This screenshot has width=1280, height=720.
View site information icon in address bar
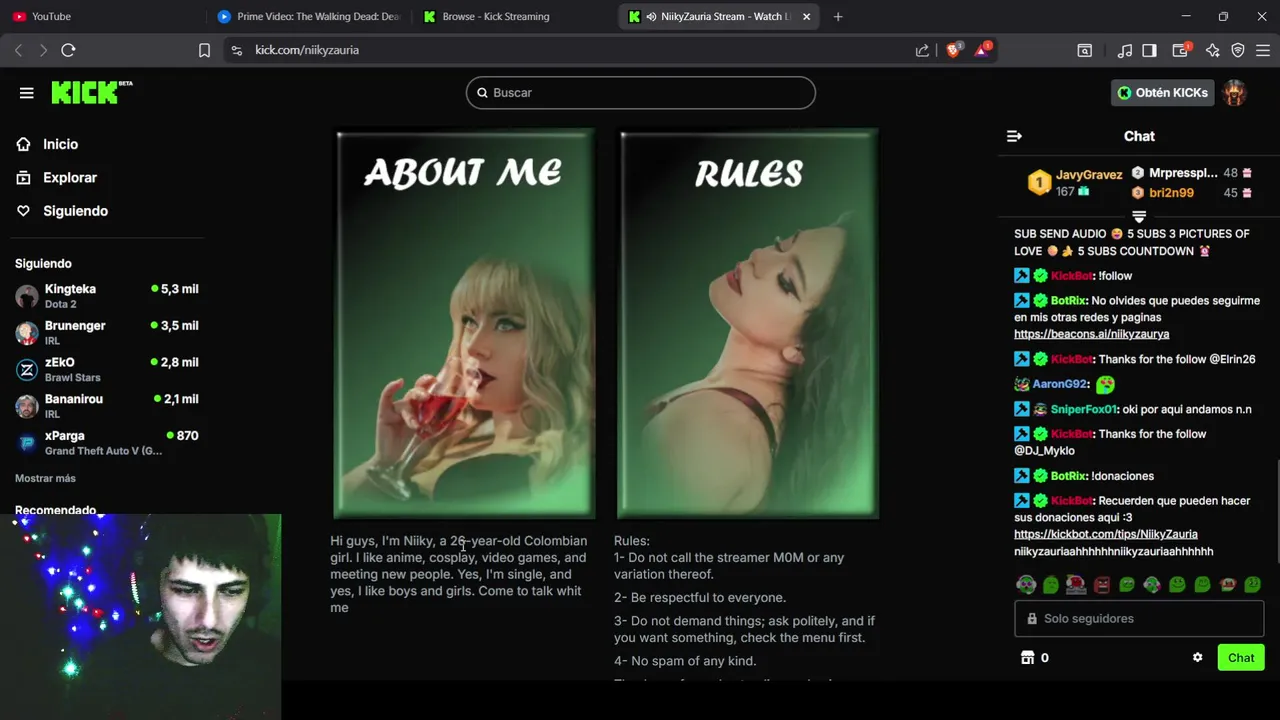[236, 50]
